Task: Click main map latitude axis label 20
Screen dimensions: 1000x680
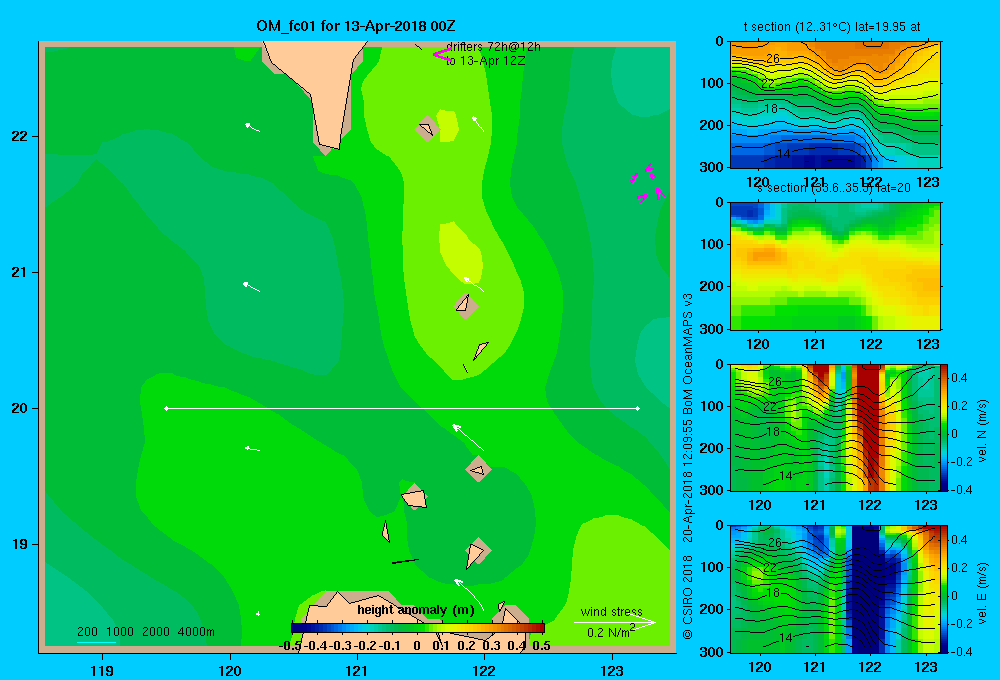Action: (20, 408)
